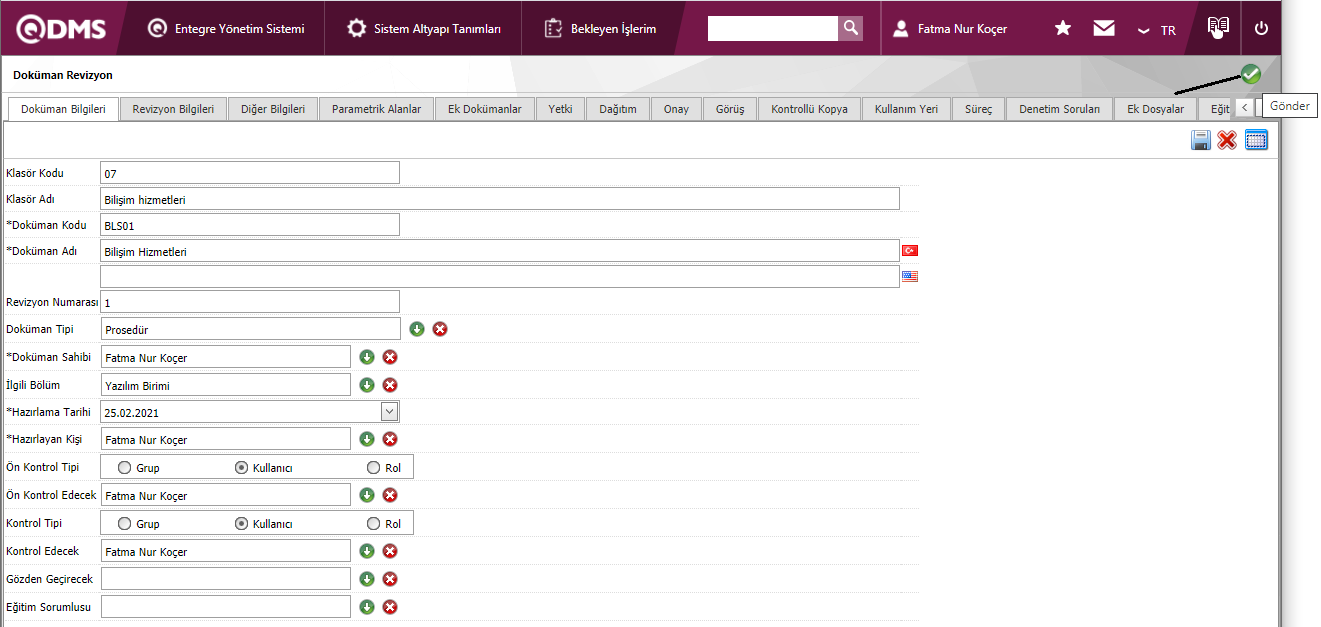Viewport: 1321px width, 627px height.
Task: Click the Gözden Geçirecek input field
Action: (x=226, y=579)
